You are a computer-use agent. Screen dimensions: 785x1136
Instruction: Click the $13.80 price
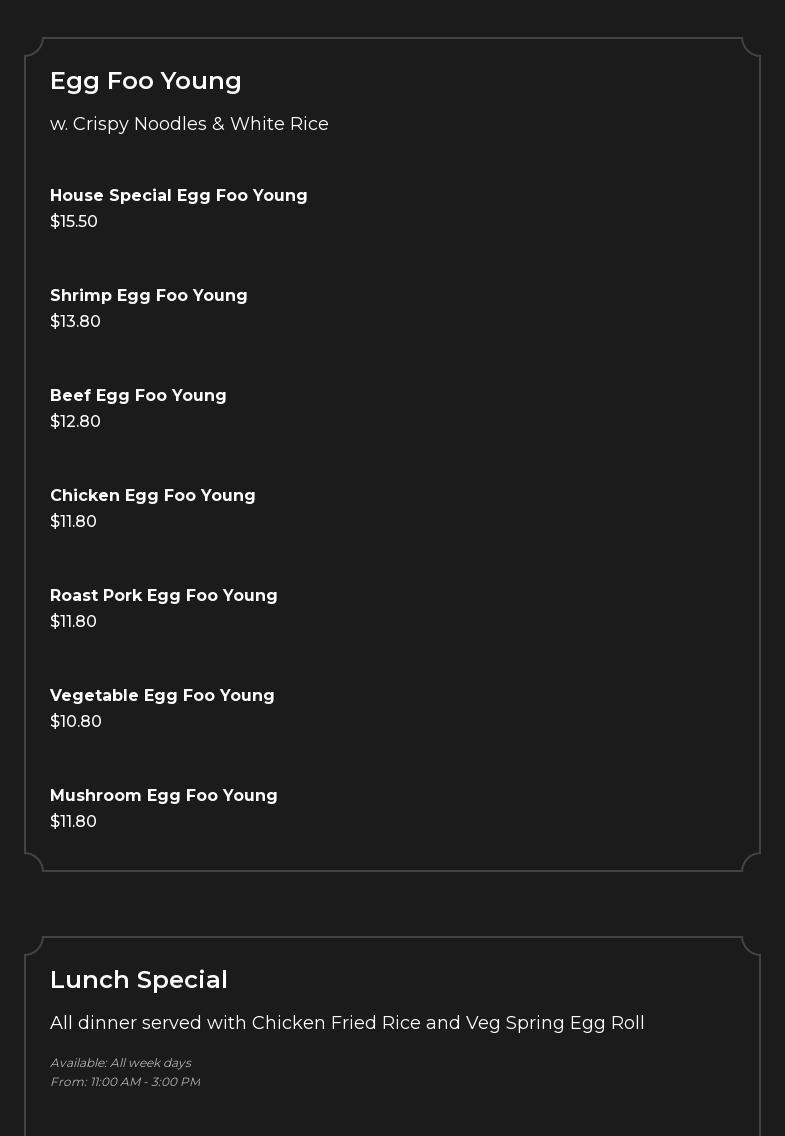[76, 322]
